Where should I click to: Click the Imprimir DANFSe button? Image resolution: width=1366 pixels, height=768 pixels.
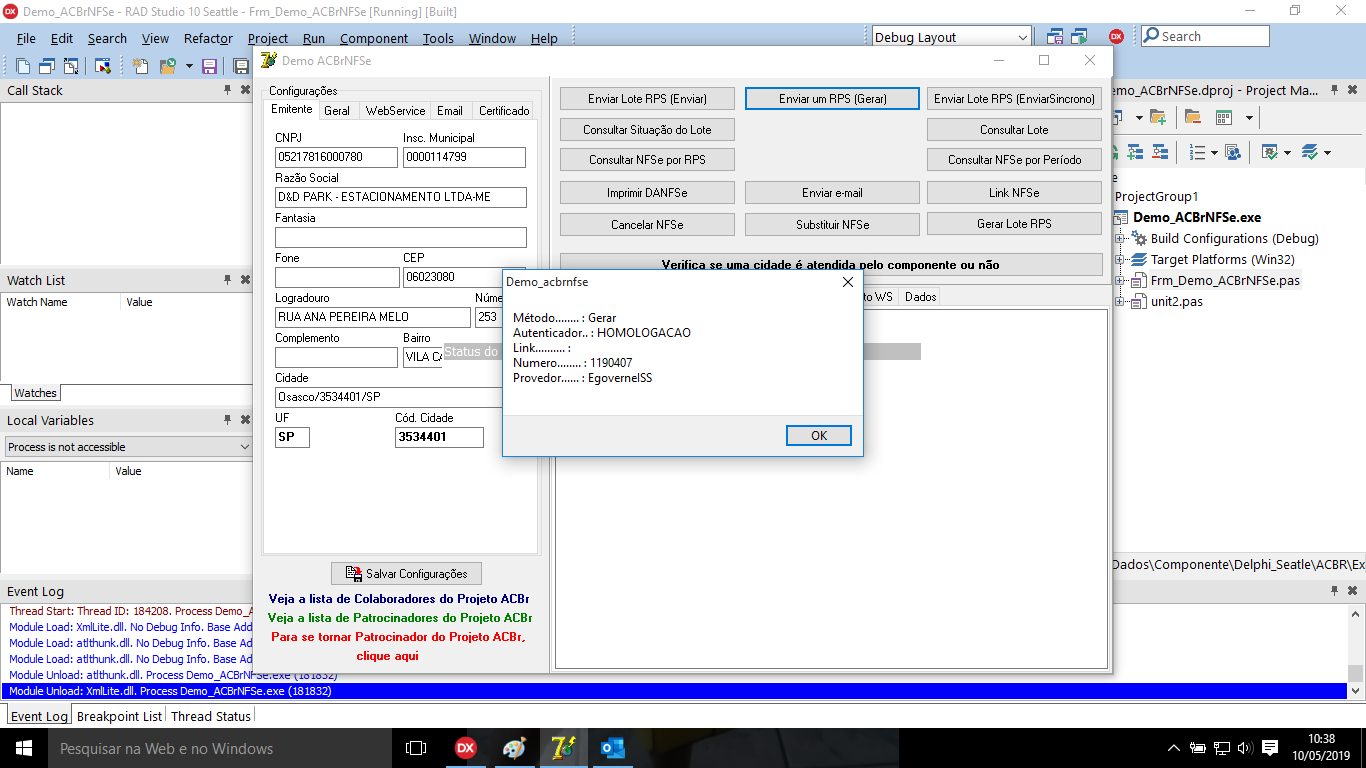pyautogui.click(x=647, y=193)
